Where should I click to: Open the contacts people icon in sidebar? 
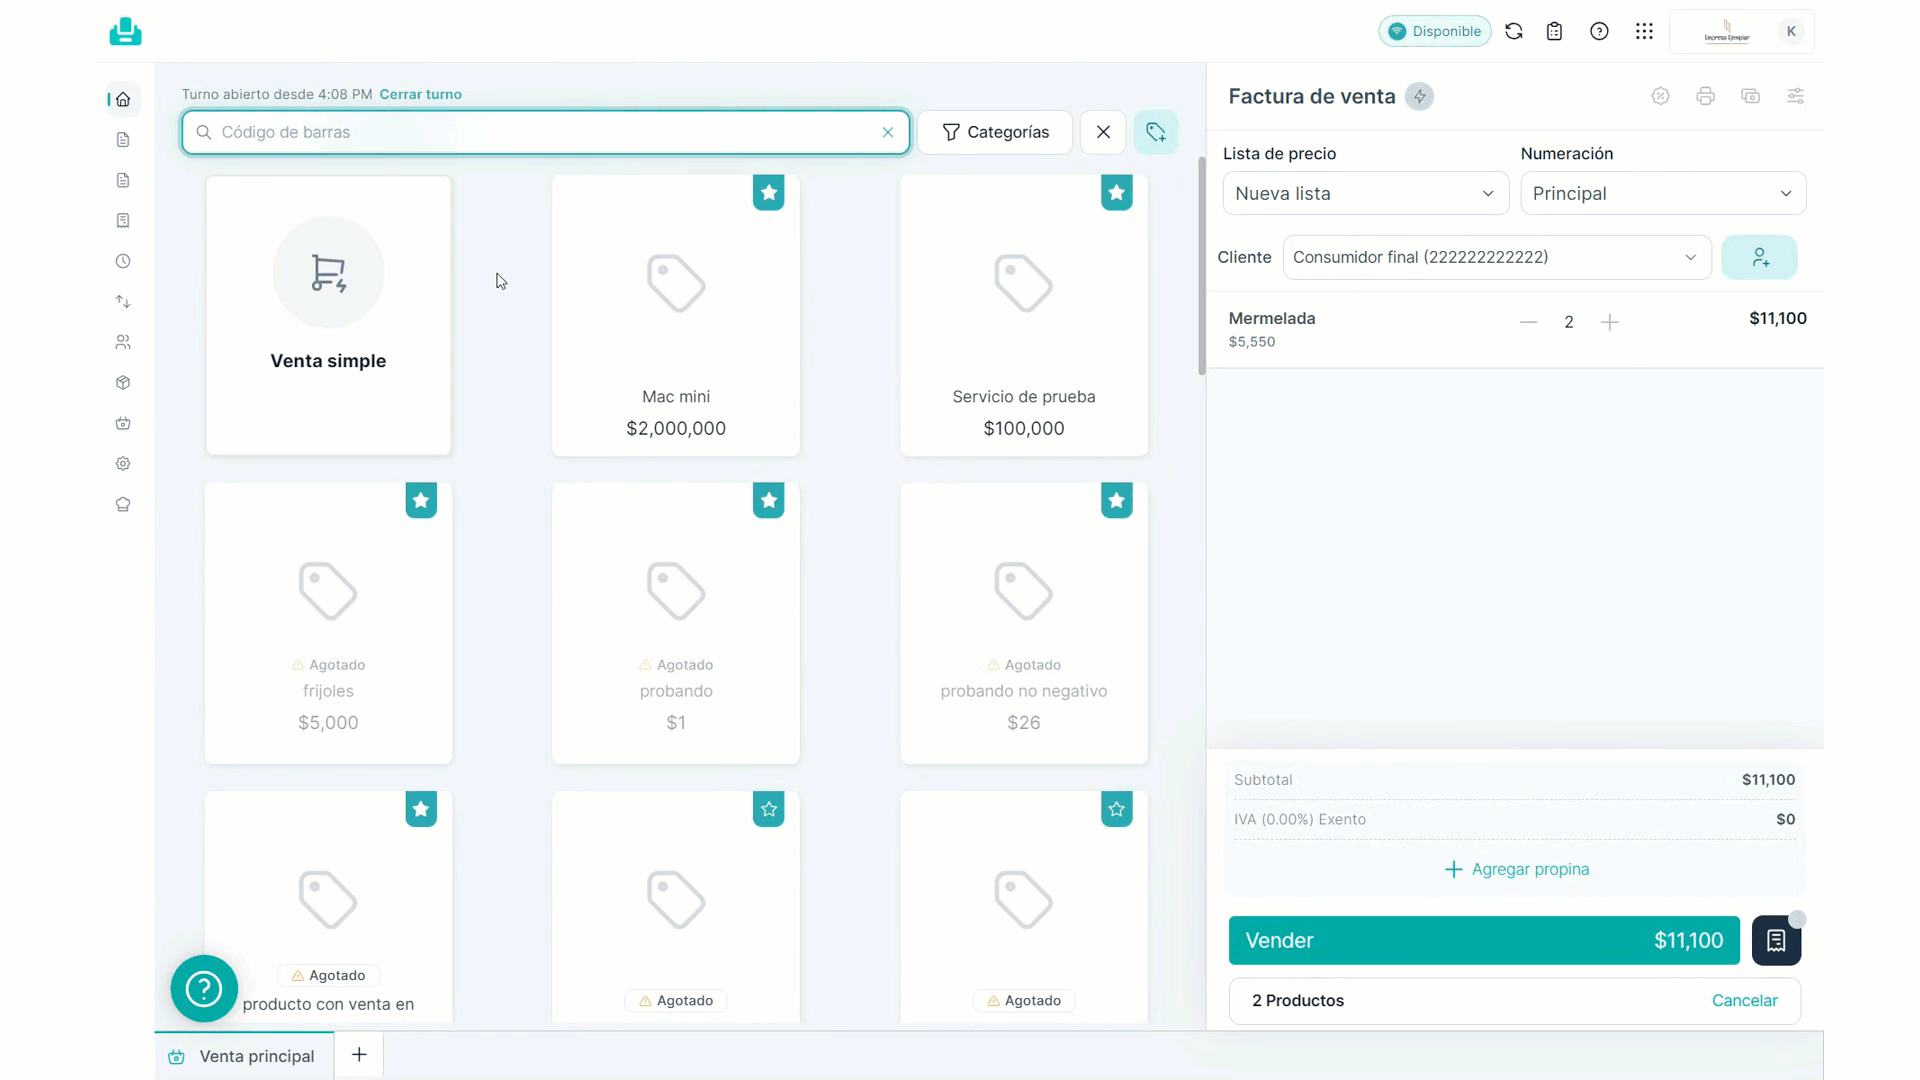point(123,342)
